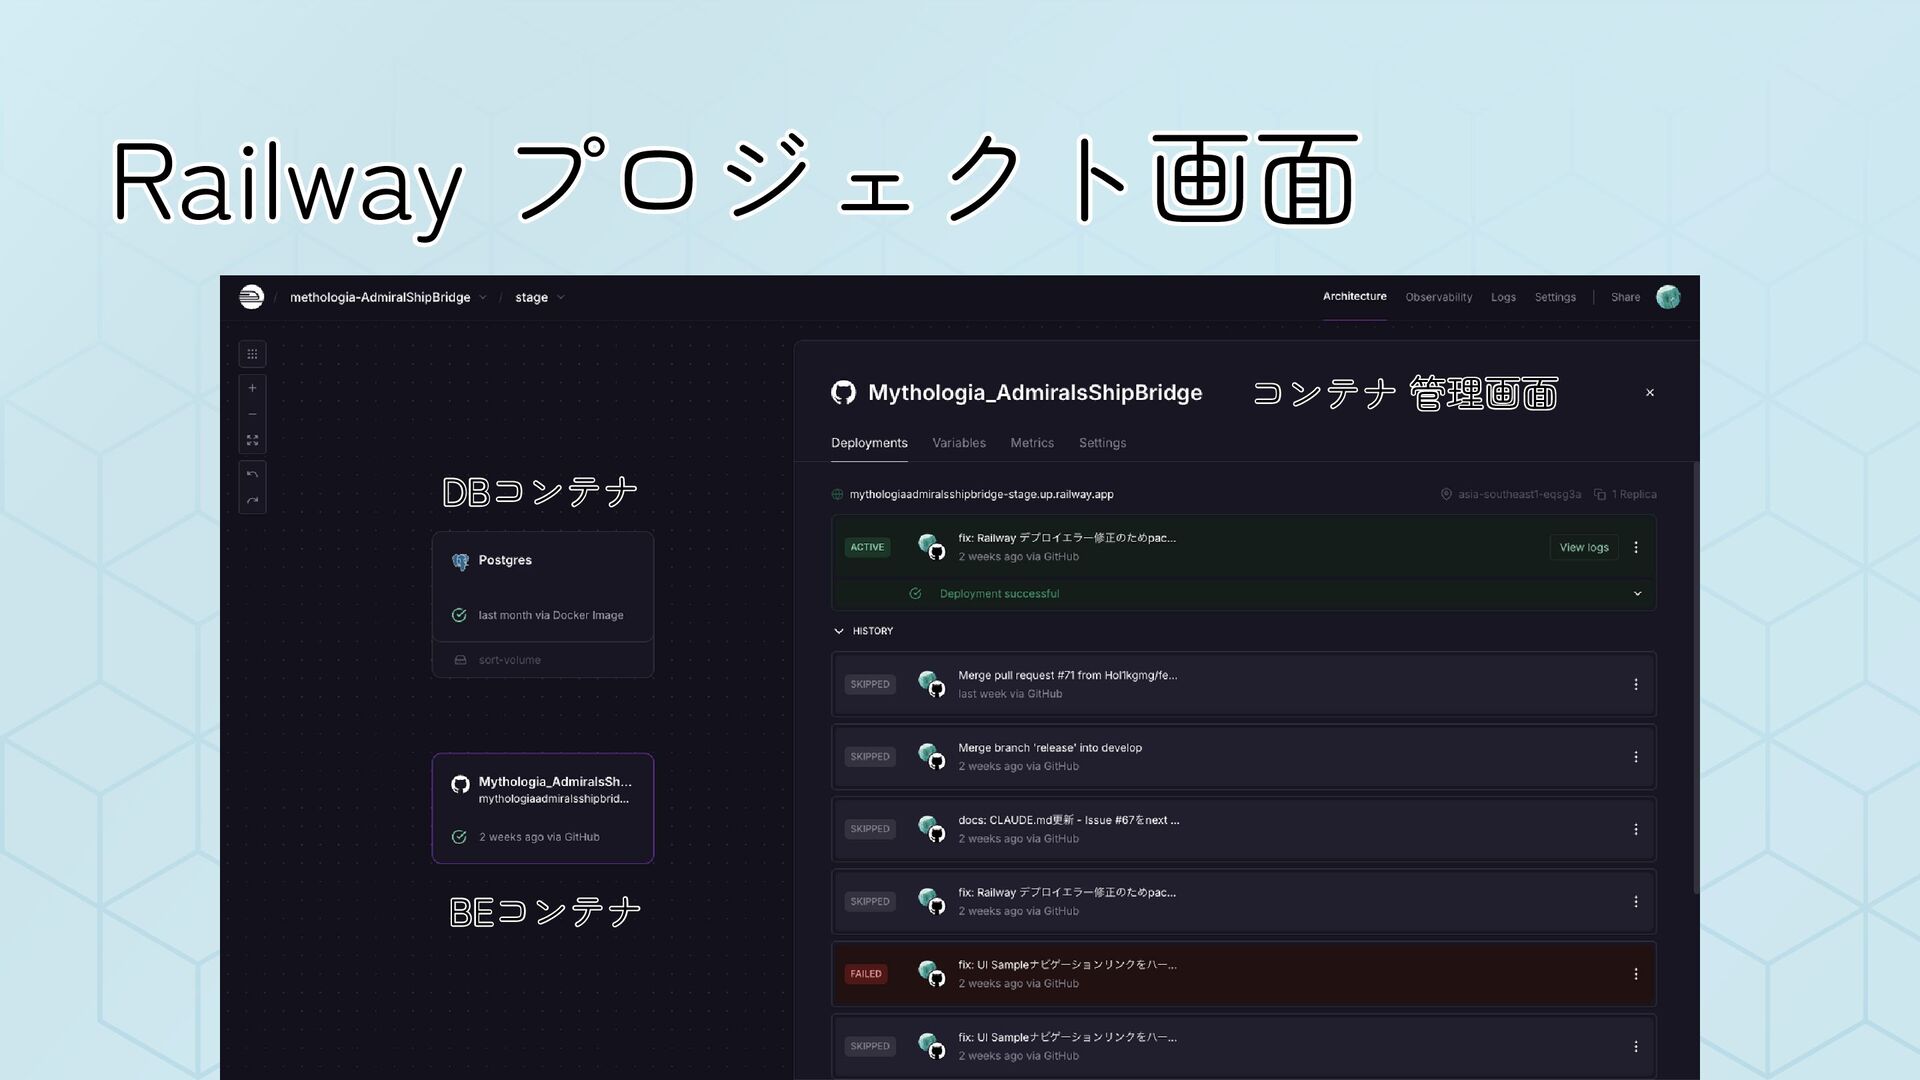The width and height of the screenshot is (1920, 1080).
Task: Toggle the canvas grid icon
Action: [252, 354]
